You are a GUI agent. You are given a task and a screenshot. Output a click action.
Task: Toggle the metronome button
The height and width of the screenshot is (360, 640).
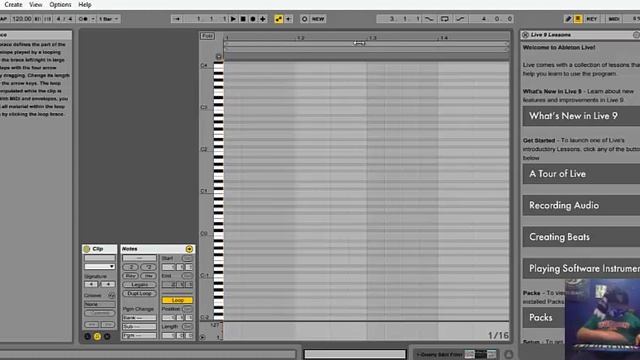[83, 19]
